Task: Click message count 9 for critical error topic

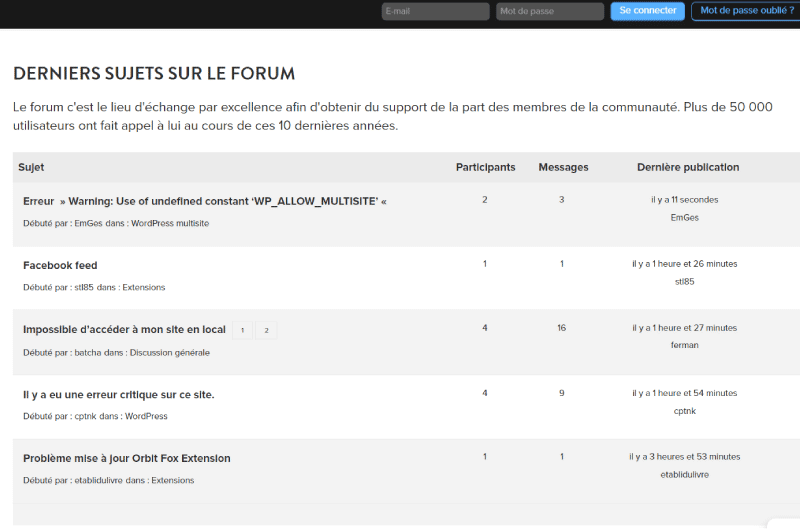Action: [561, 393]
